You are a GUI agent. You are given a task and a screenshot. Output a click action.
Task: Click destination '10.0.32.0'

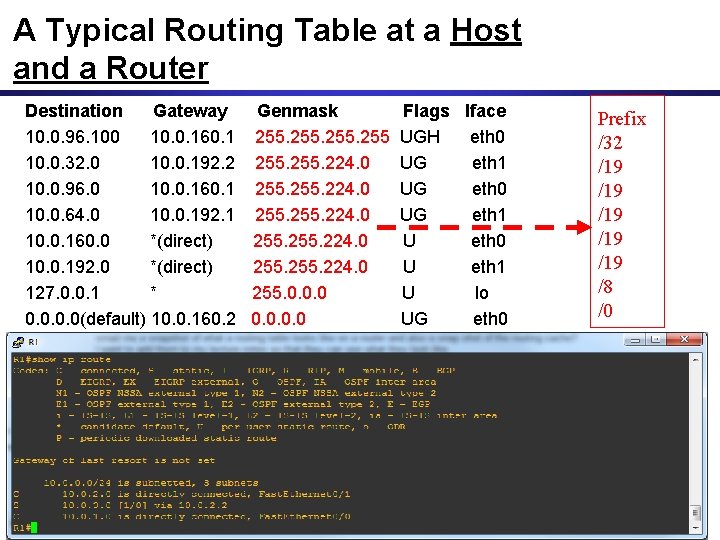(62, 163)
